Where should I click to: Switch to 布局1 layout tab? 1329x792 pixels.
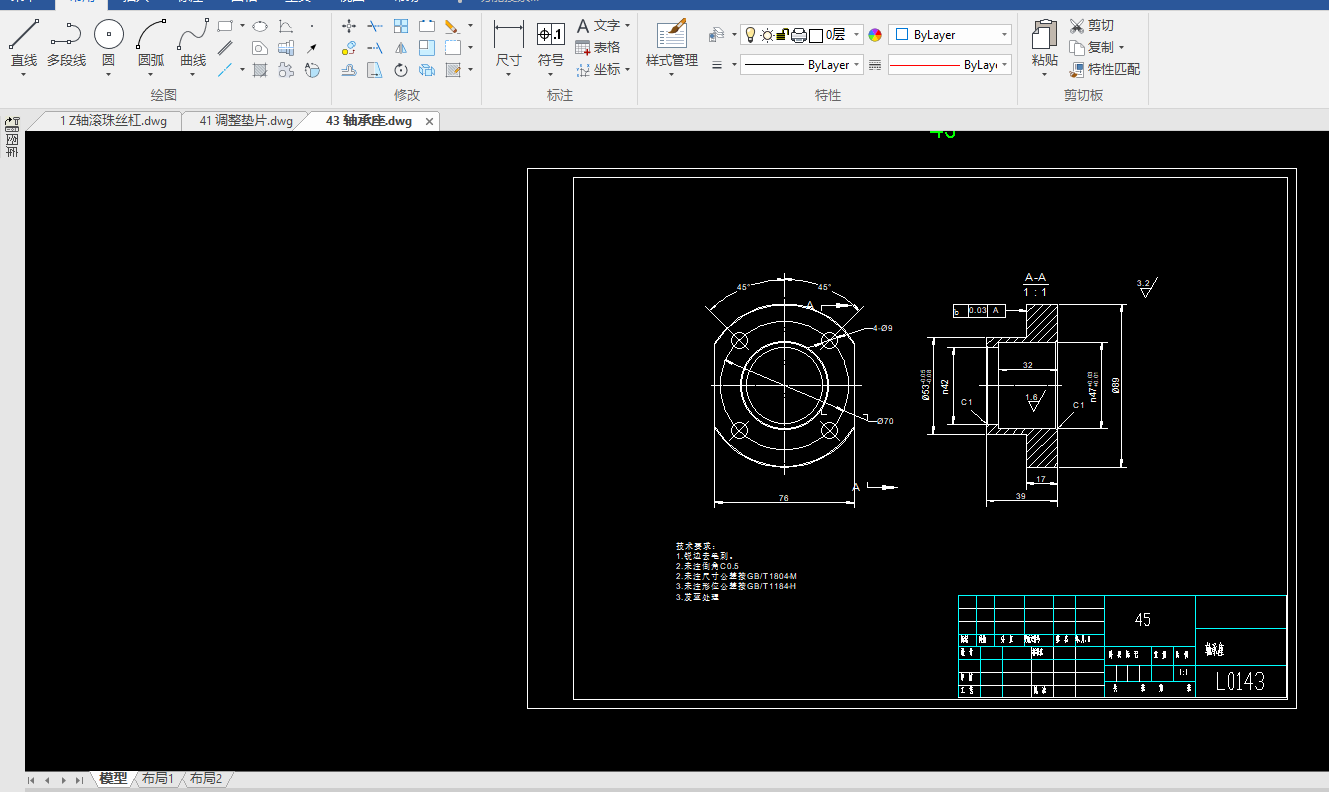(x=158, y=778)
